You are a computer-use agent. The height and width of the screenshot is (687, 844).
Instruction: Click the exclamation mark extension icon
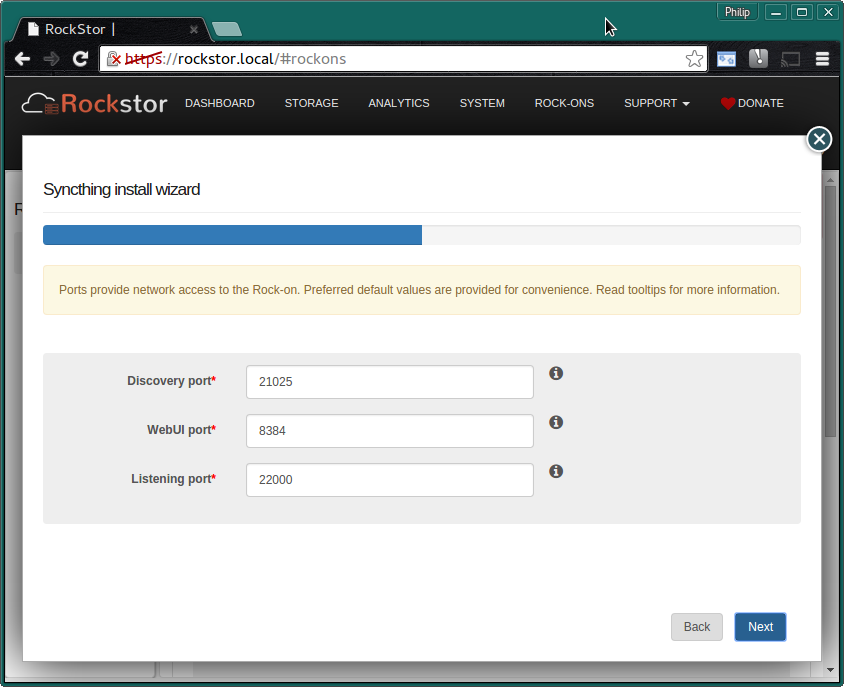pyautogui.click(x=758, y=59)
